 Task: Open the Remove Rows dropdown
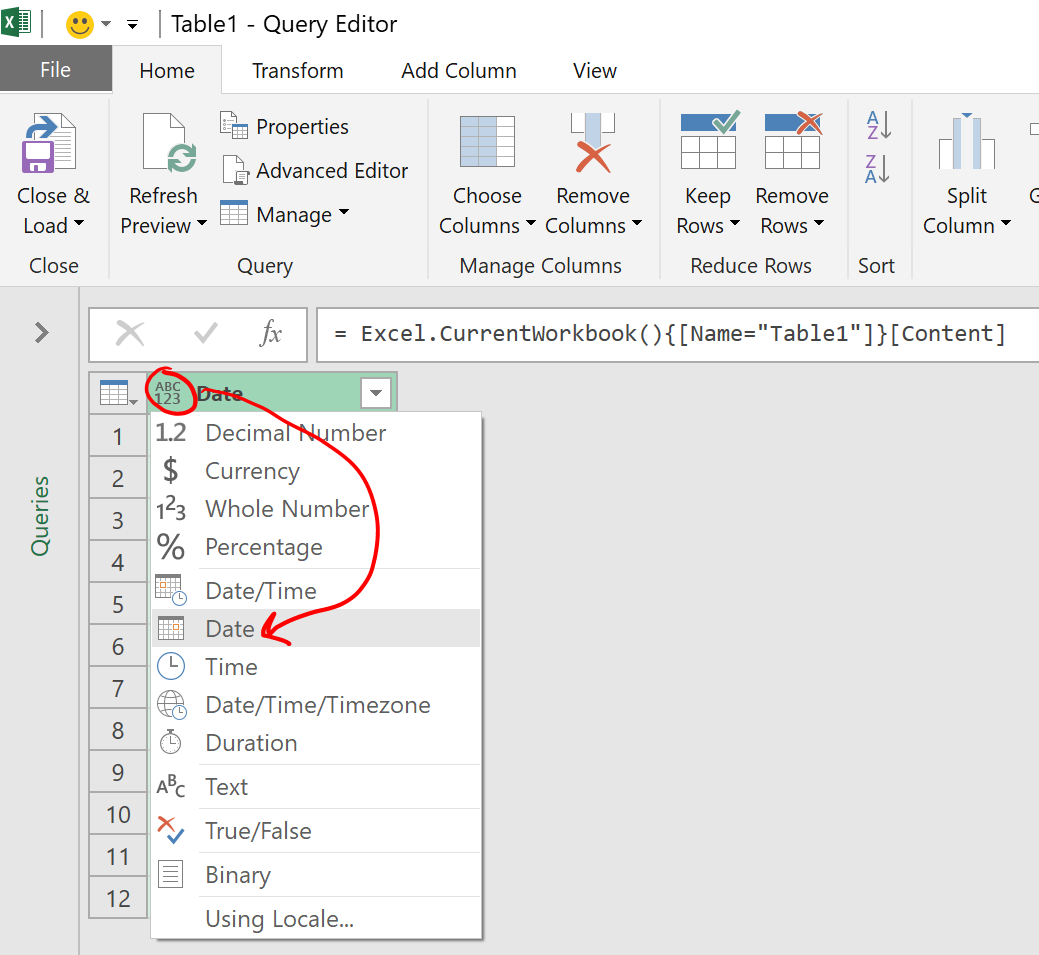point(792,225)
